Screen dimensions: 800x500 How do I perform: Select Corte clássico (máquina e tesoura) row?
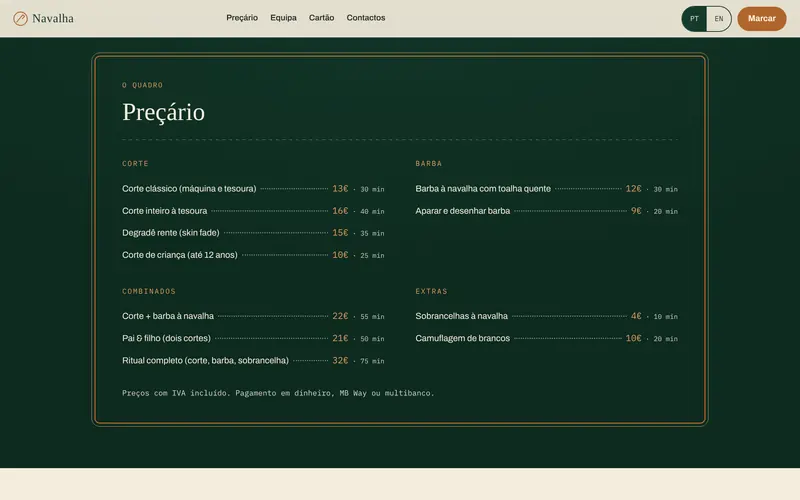click(x=253, y=189)
